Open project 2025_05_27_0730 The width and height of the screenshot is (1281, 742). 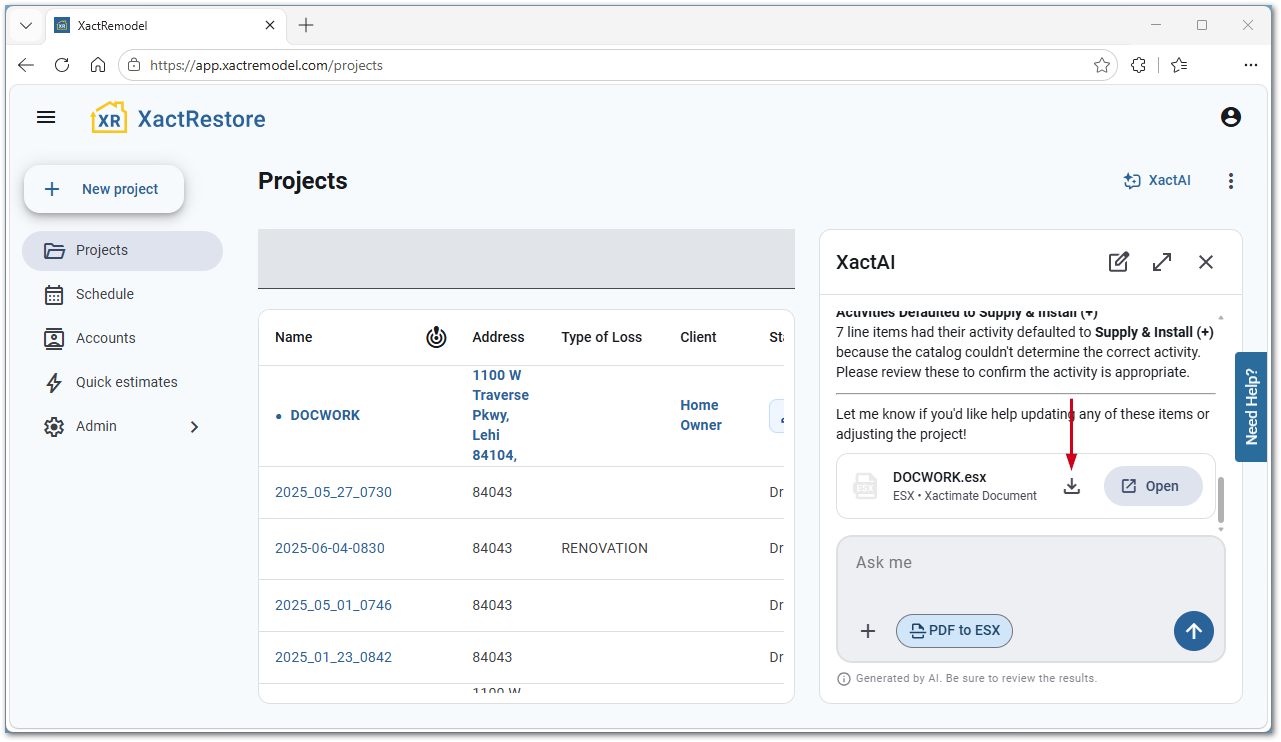click(x=333, y=492)
